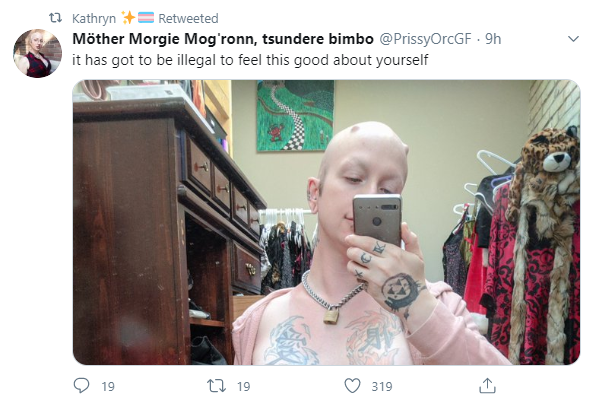The height and width of the screenshot is (403, 594).
Task: Like the tweet with the heart icon
Action: coord(352,386)
